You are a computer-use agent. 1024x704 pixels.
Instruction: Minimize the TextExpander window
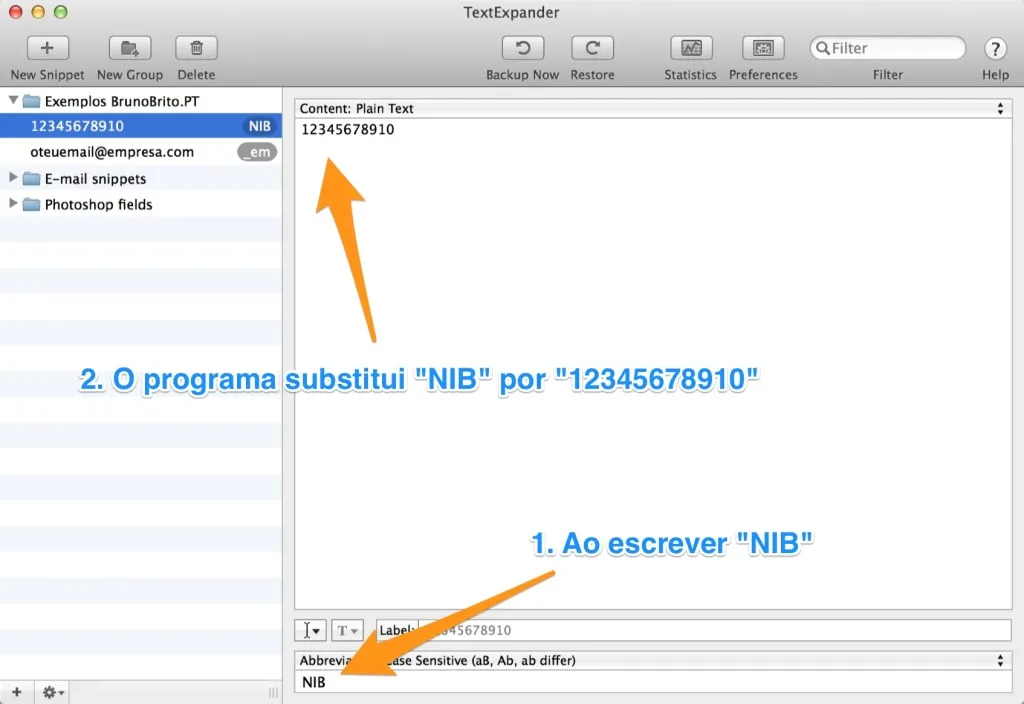point(38,12)
